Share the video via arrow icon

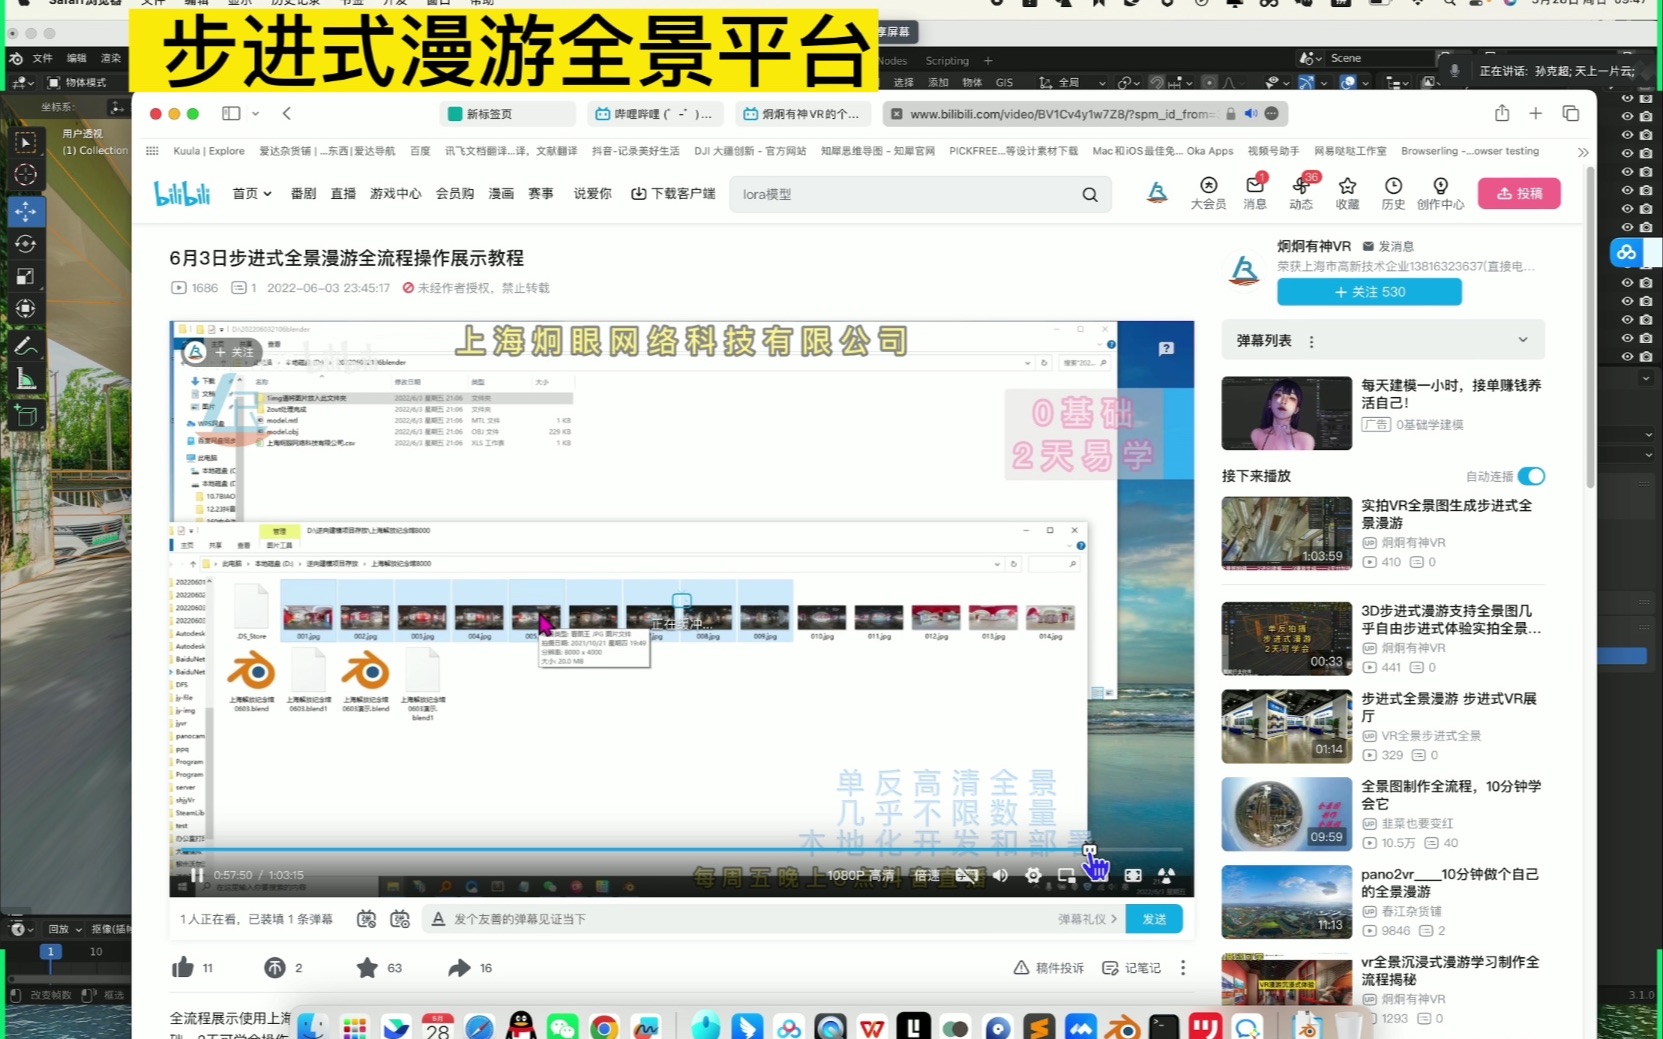coord(459,967)
